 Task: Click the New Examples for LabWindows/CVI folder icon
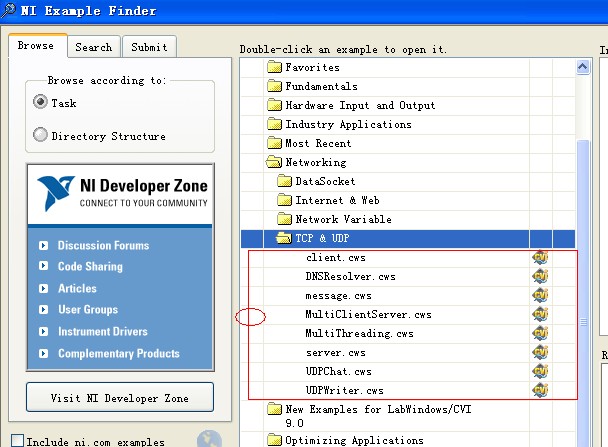pos(275,409)
